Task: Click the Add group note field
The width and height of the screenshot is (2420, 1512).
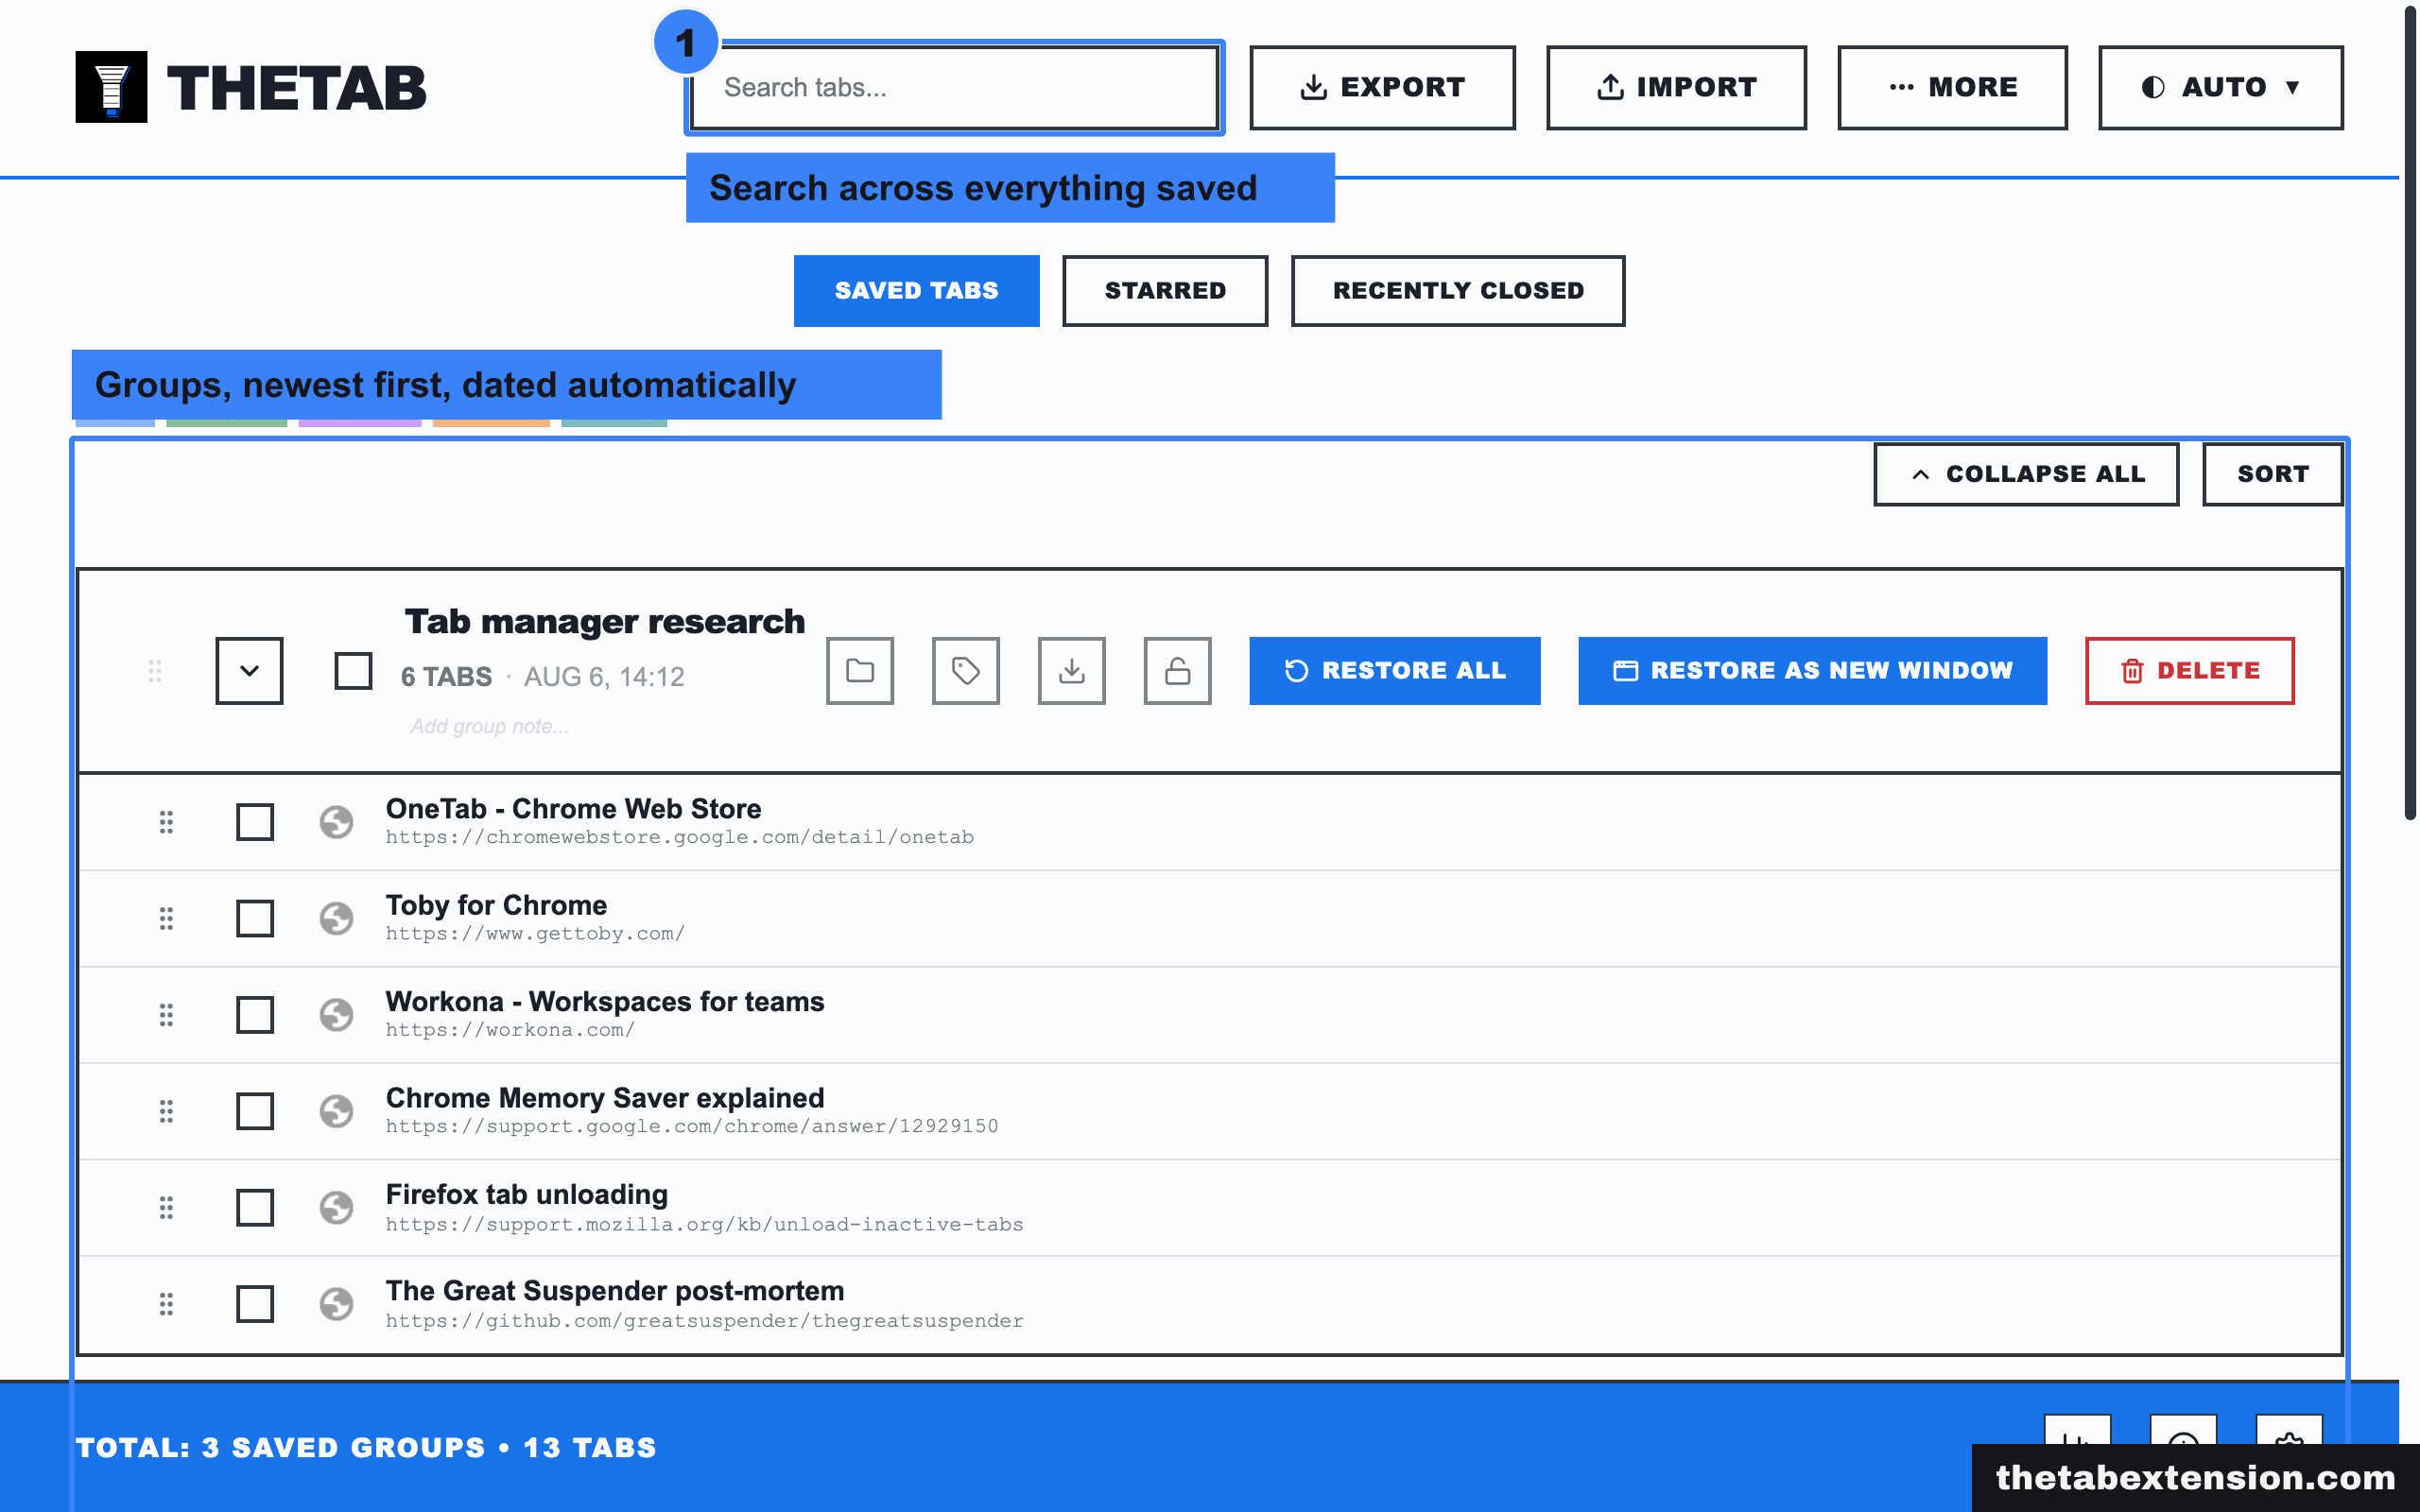Action: (490, 727)
